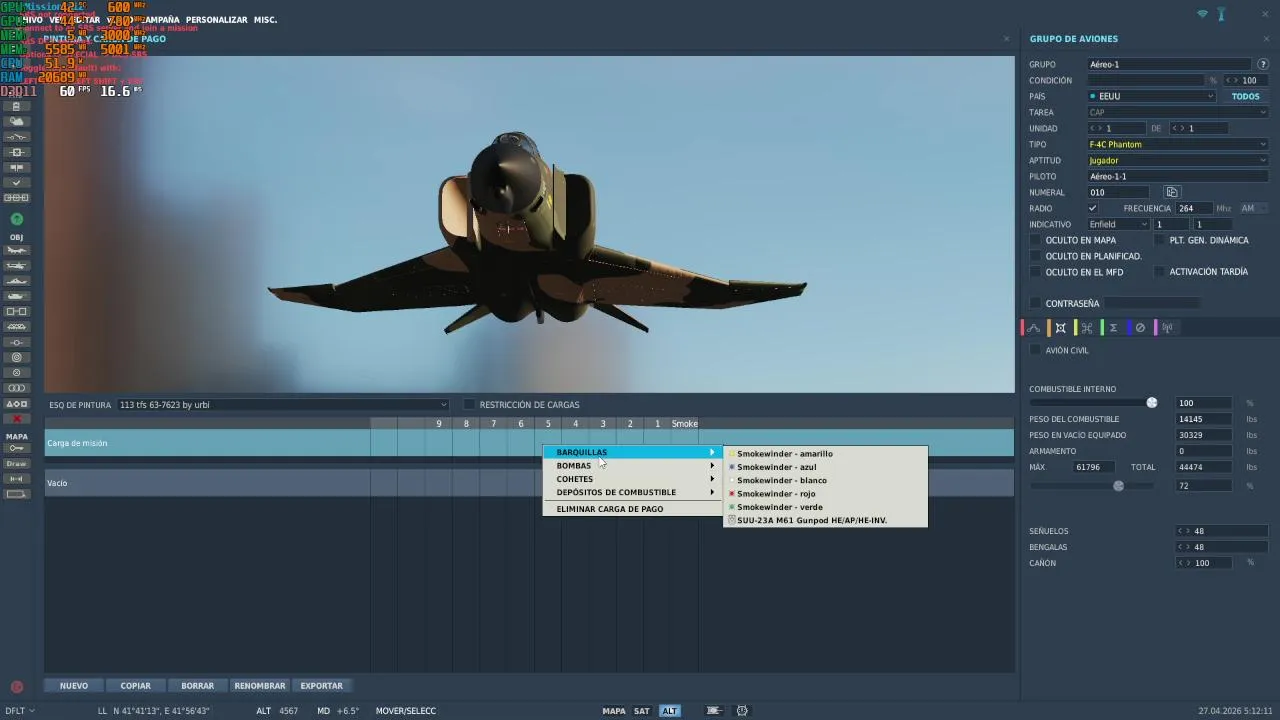1280x720 pixels.
Task: Open BOMBAS submenu in context menu
Action: [x=633, y=466]
